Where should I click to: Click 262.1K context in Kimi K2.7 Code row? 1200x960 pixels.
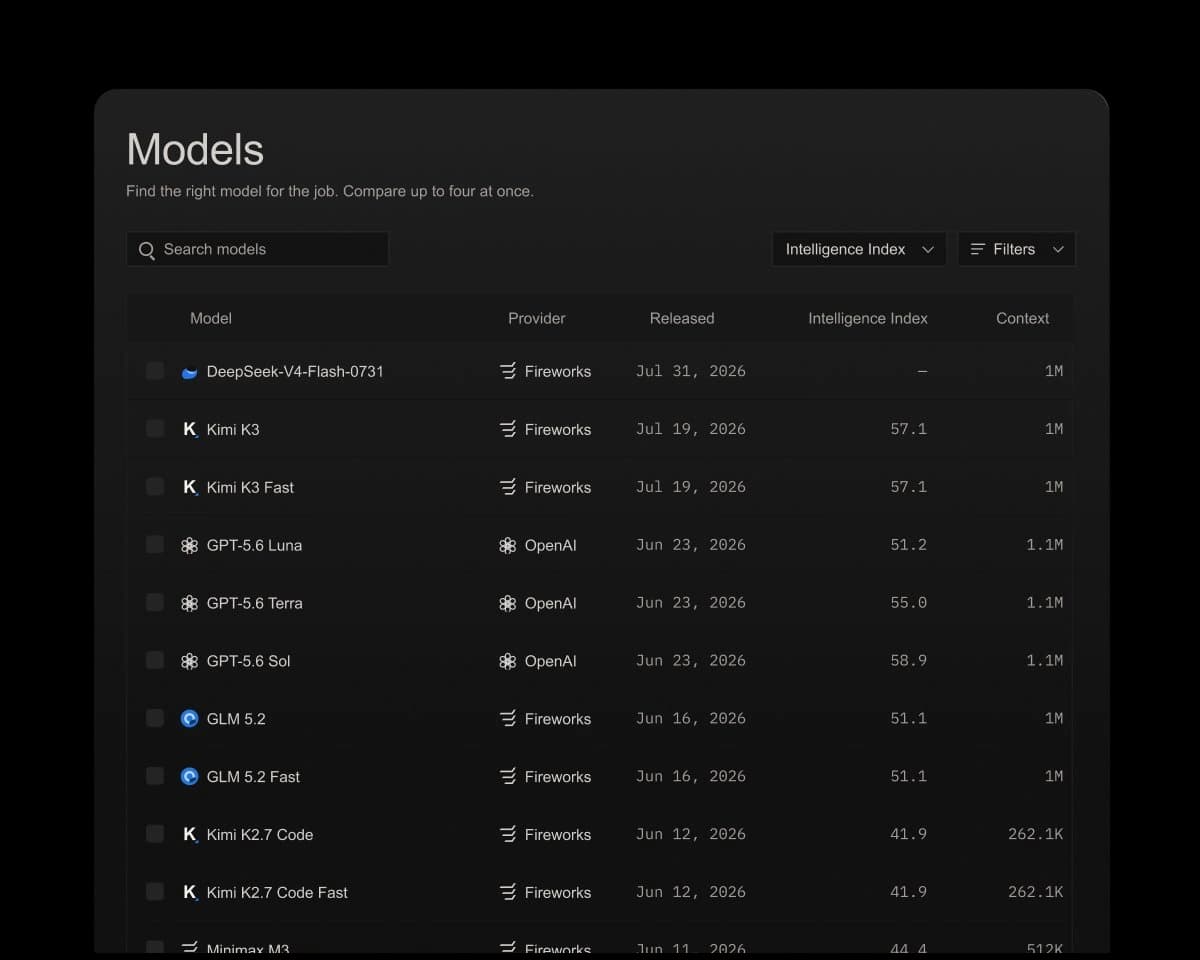[x=1035, y=834]
